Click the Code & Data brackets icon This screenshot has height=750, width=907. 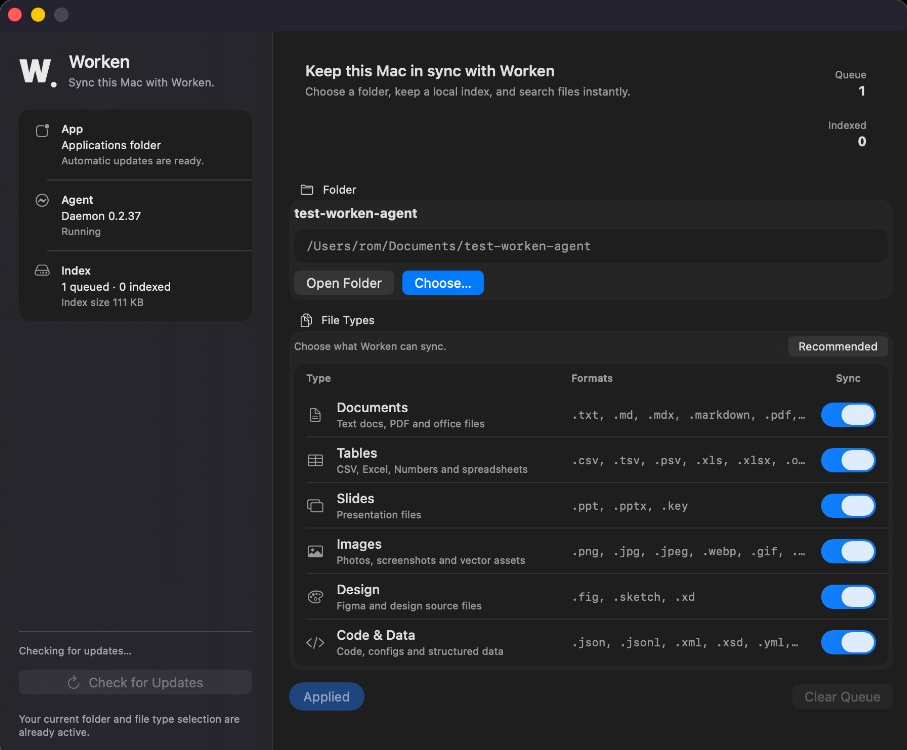[x=315, y=642]
